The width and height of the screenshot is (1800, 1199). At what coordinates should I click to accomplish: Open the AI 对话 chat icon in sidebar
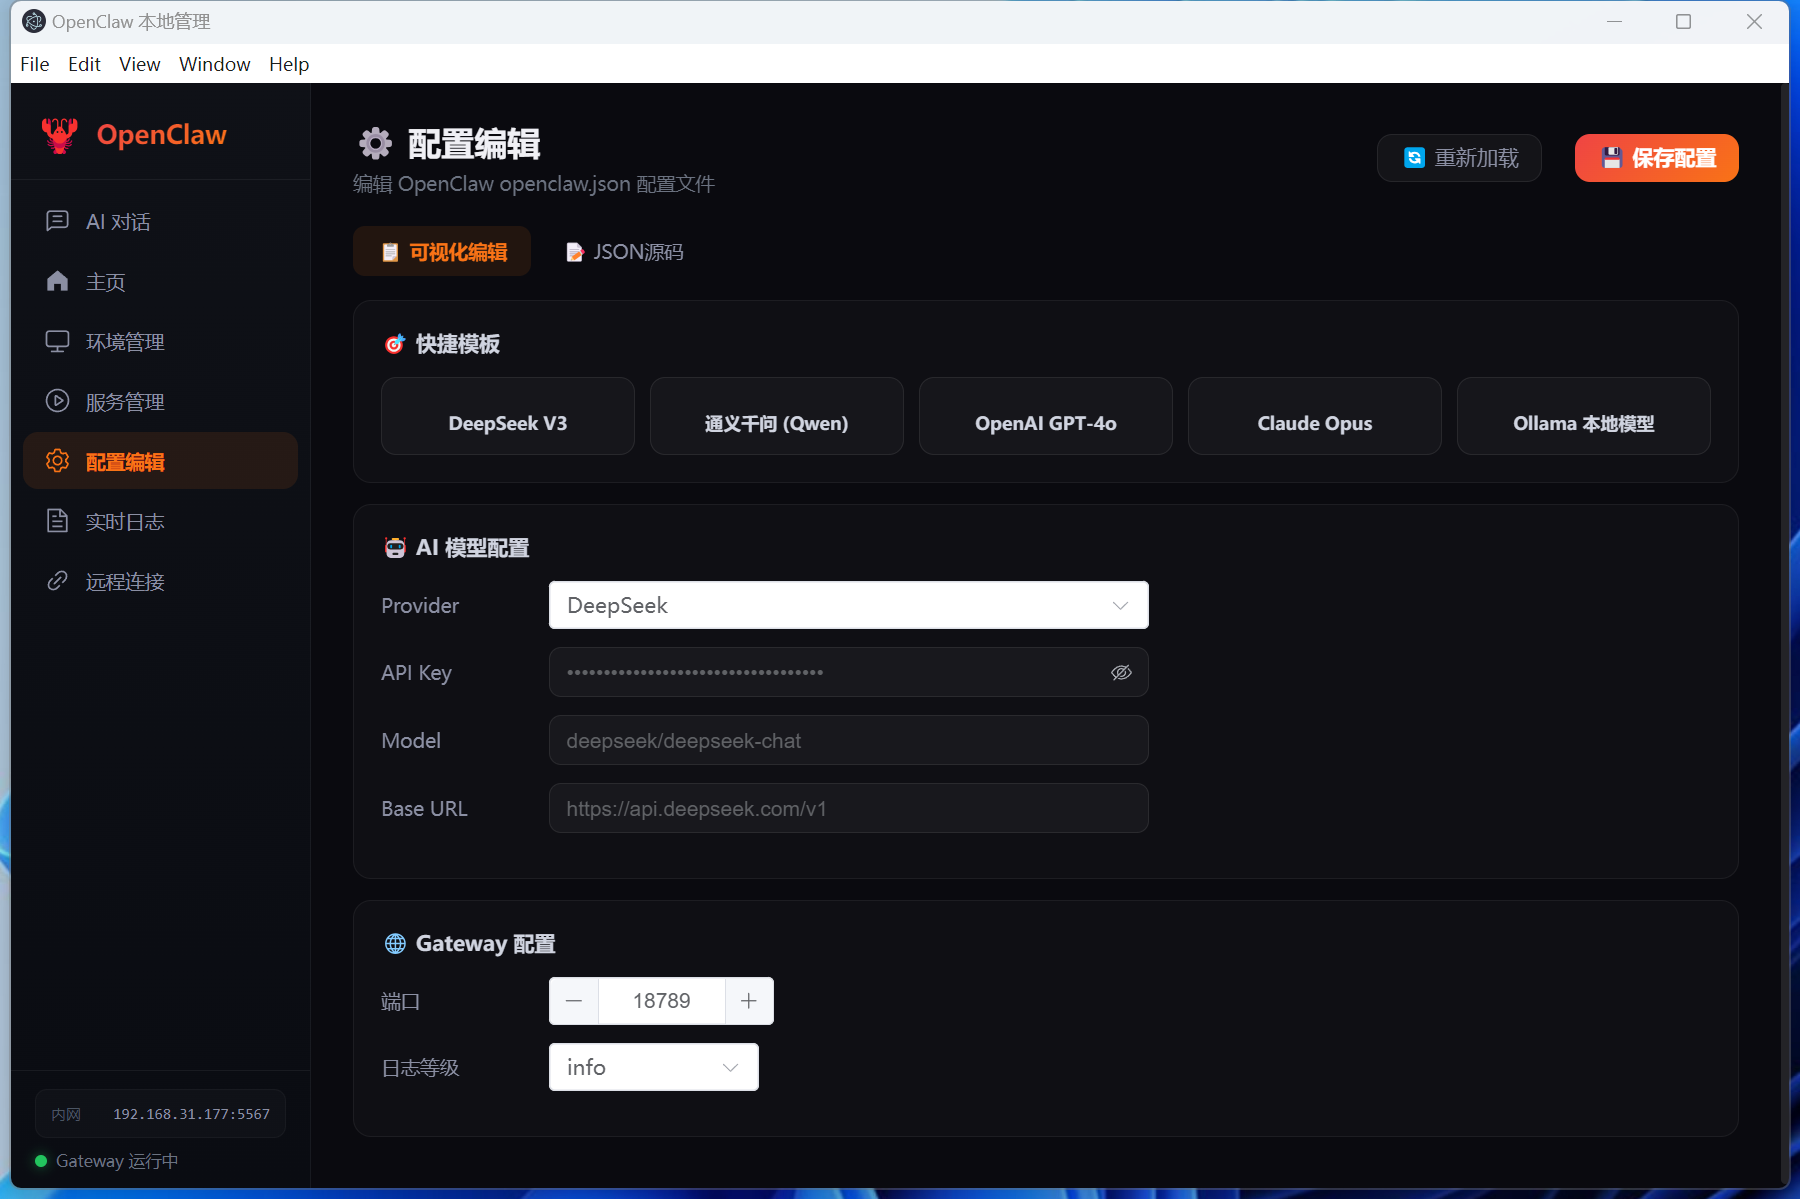point(58,221)
